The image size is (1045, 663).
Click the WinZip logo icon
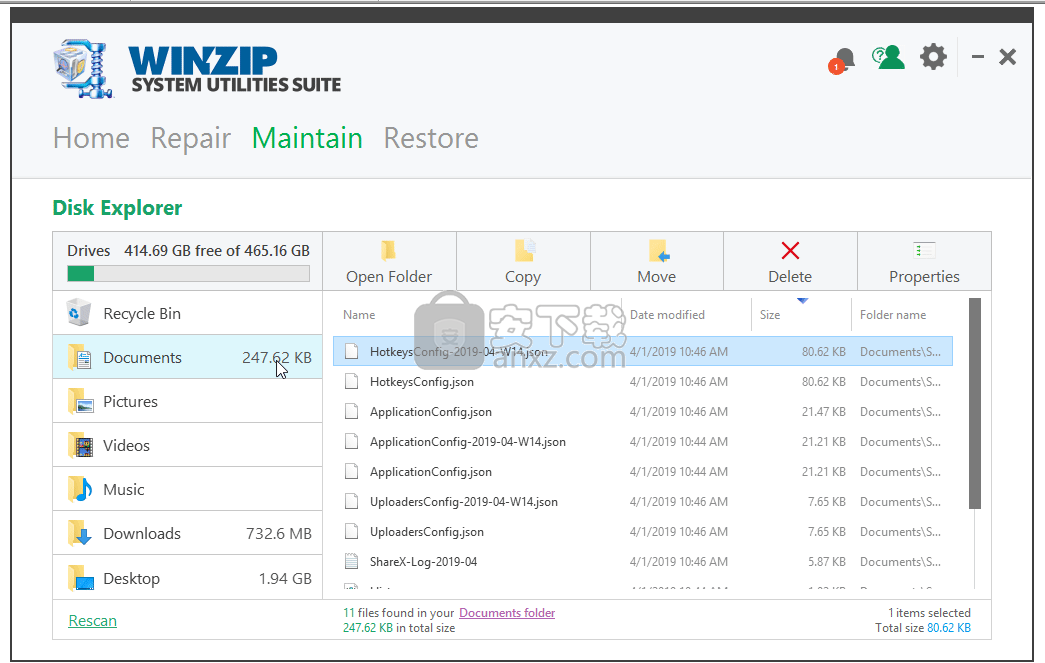(84, 69)
